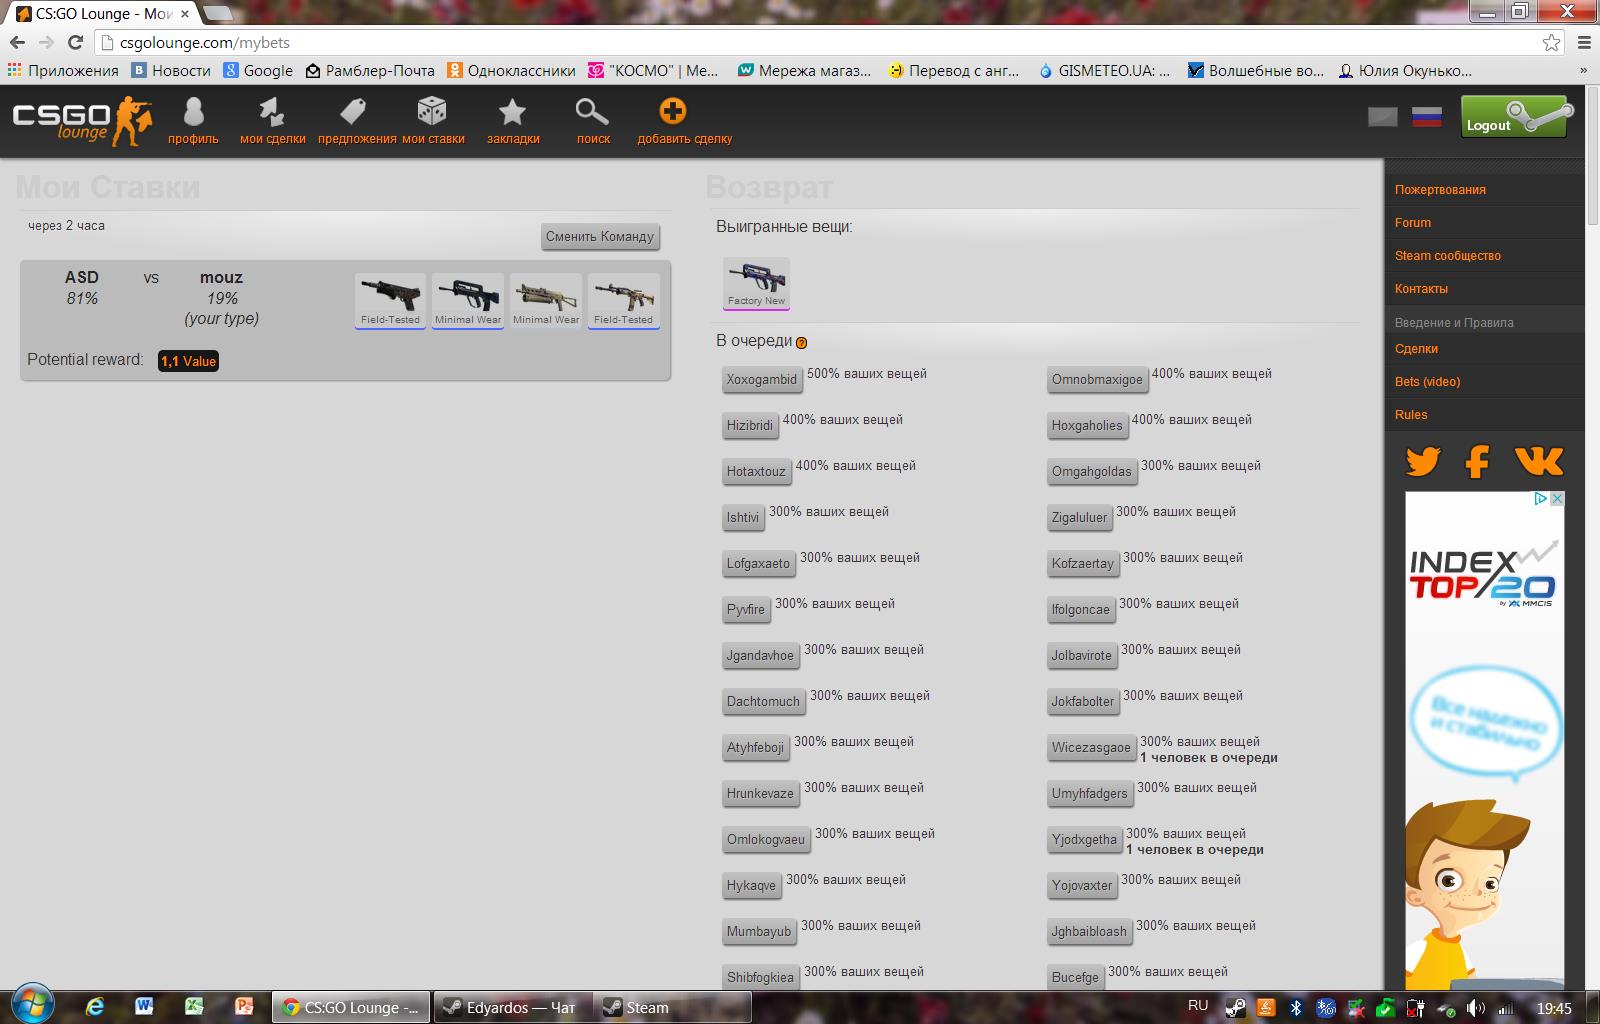The height and width of the screenshot is (1024, 1600).
Task: Click the Logout button
Action: 1514,116
